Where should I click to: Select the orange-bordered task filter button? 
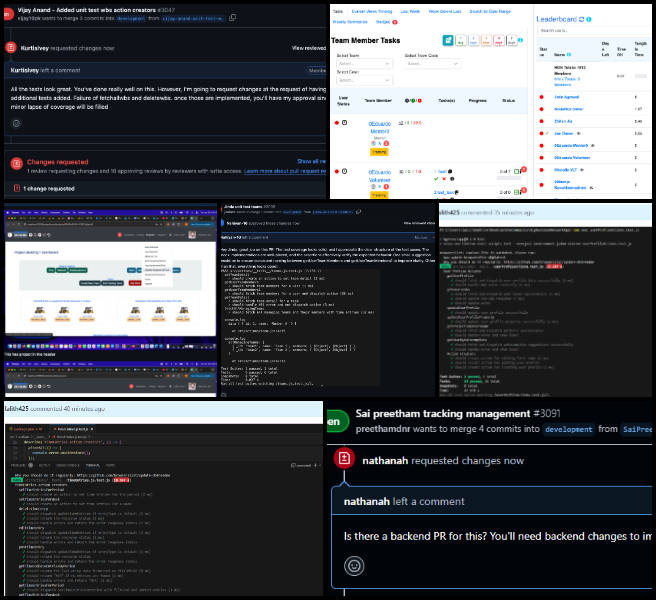coord(486,41)
